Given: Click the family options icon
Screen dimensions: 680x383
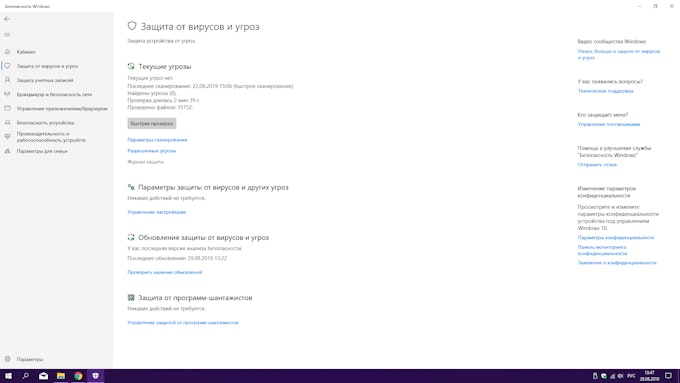Looking at the screenshot, I should [x=7, y=151].
